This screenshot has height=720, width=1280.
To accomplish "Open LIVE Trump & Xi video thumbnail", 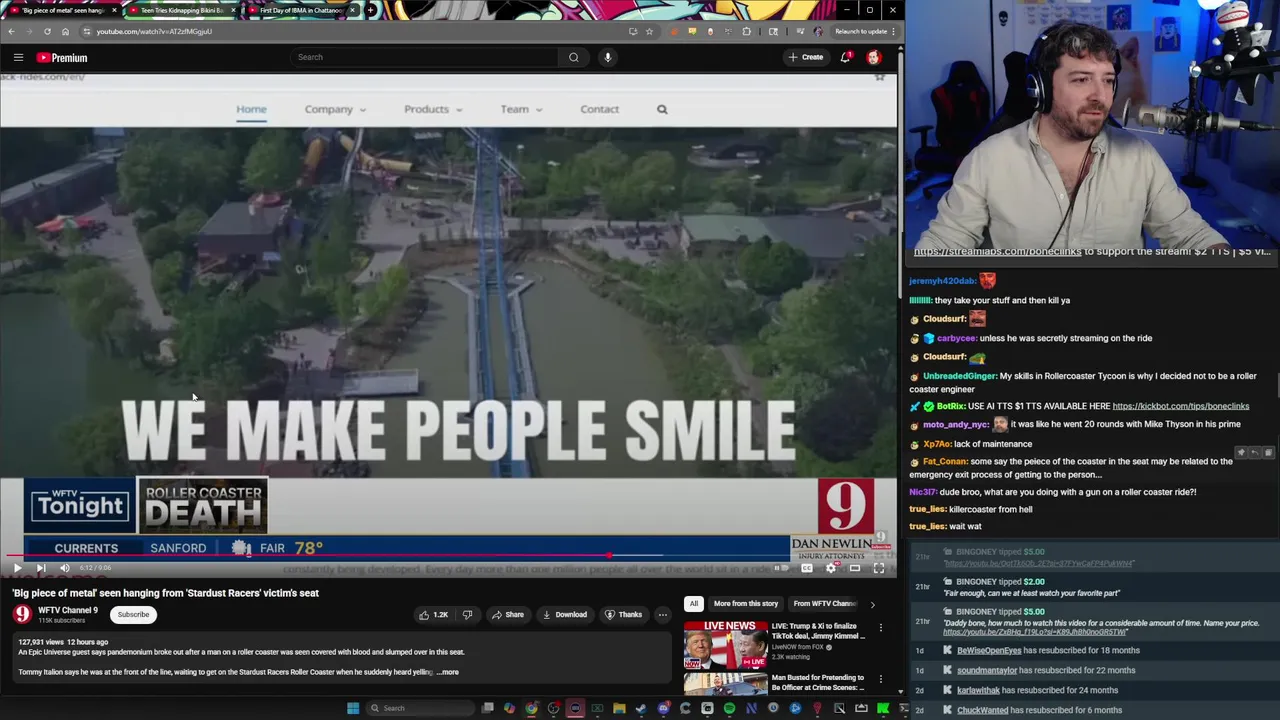I will [725, 645].
